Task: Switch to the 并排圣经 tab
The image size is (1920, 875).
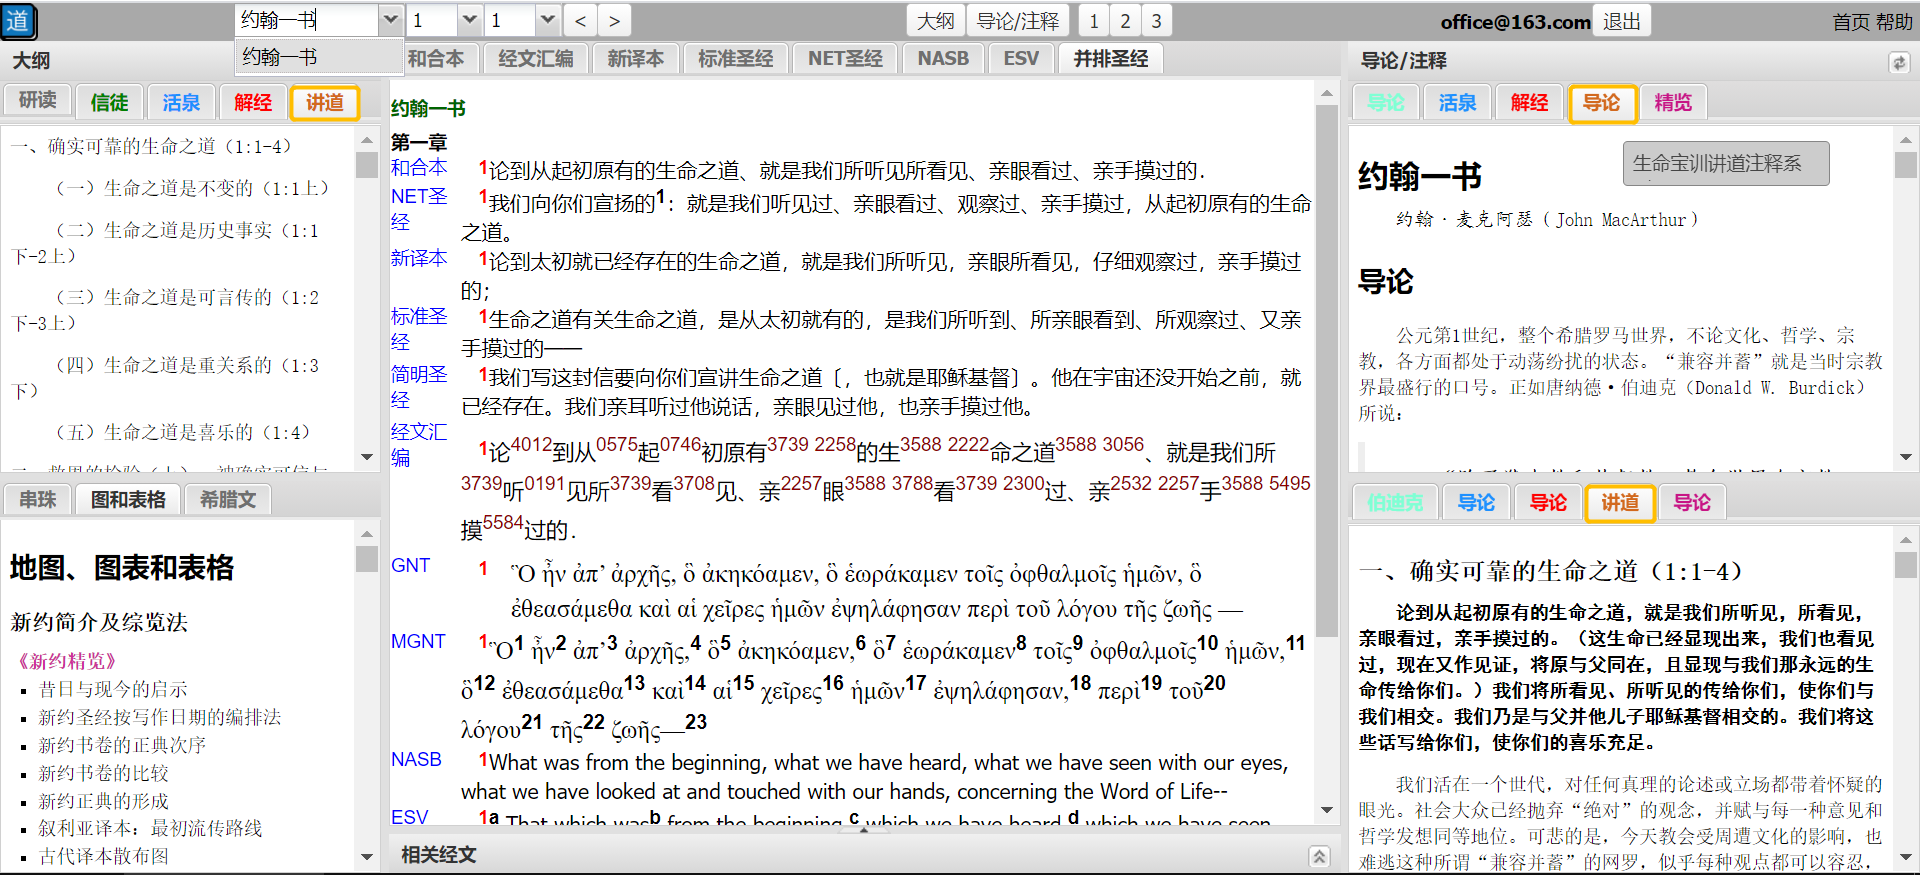Action: [1110, 59]
